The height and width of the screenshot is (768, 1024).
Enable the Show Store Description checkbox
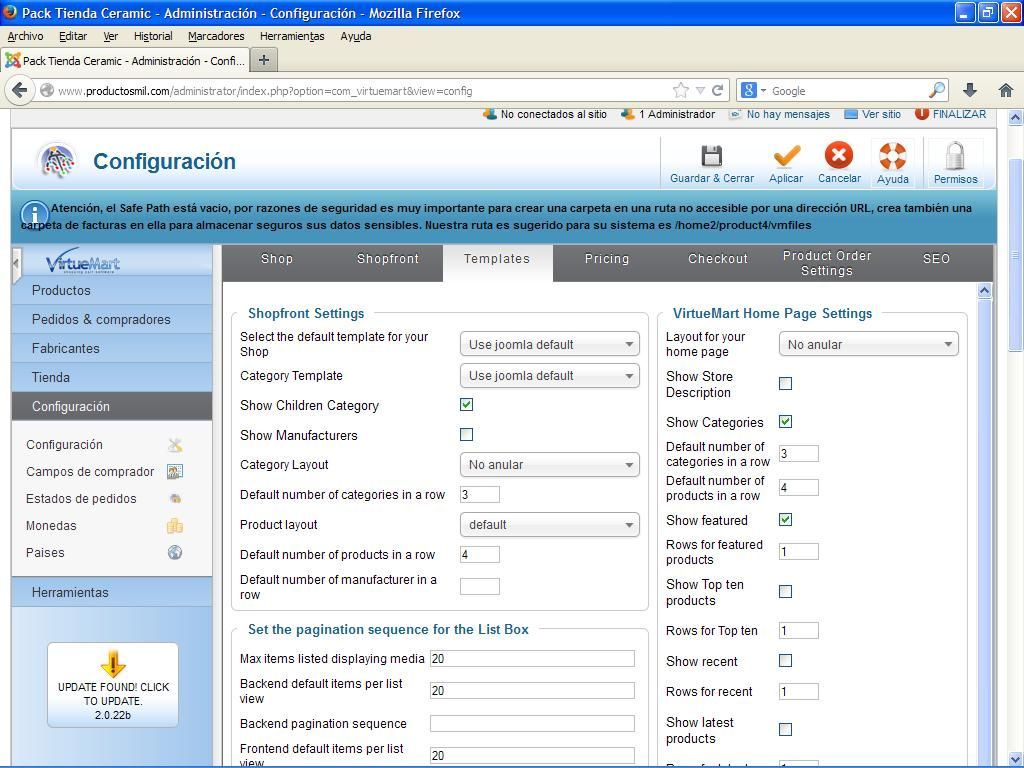click(786, 383)
